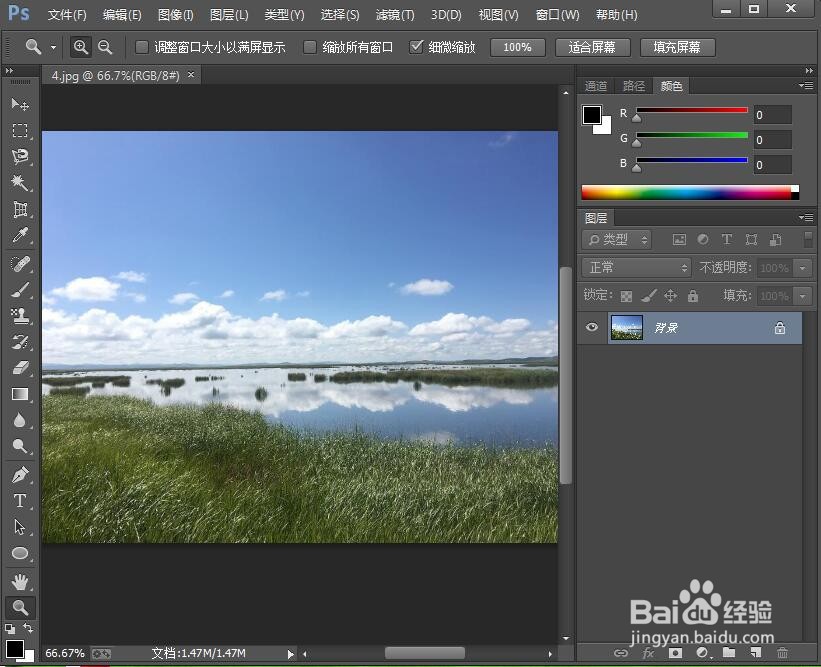Toggle pixel layer filter in Layers panel

pyautogui.click(x=679, y=240)
